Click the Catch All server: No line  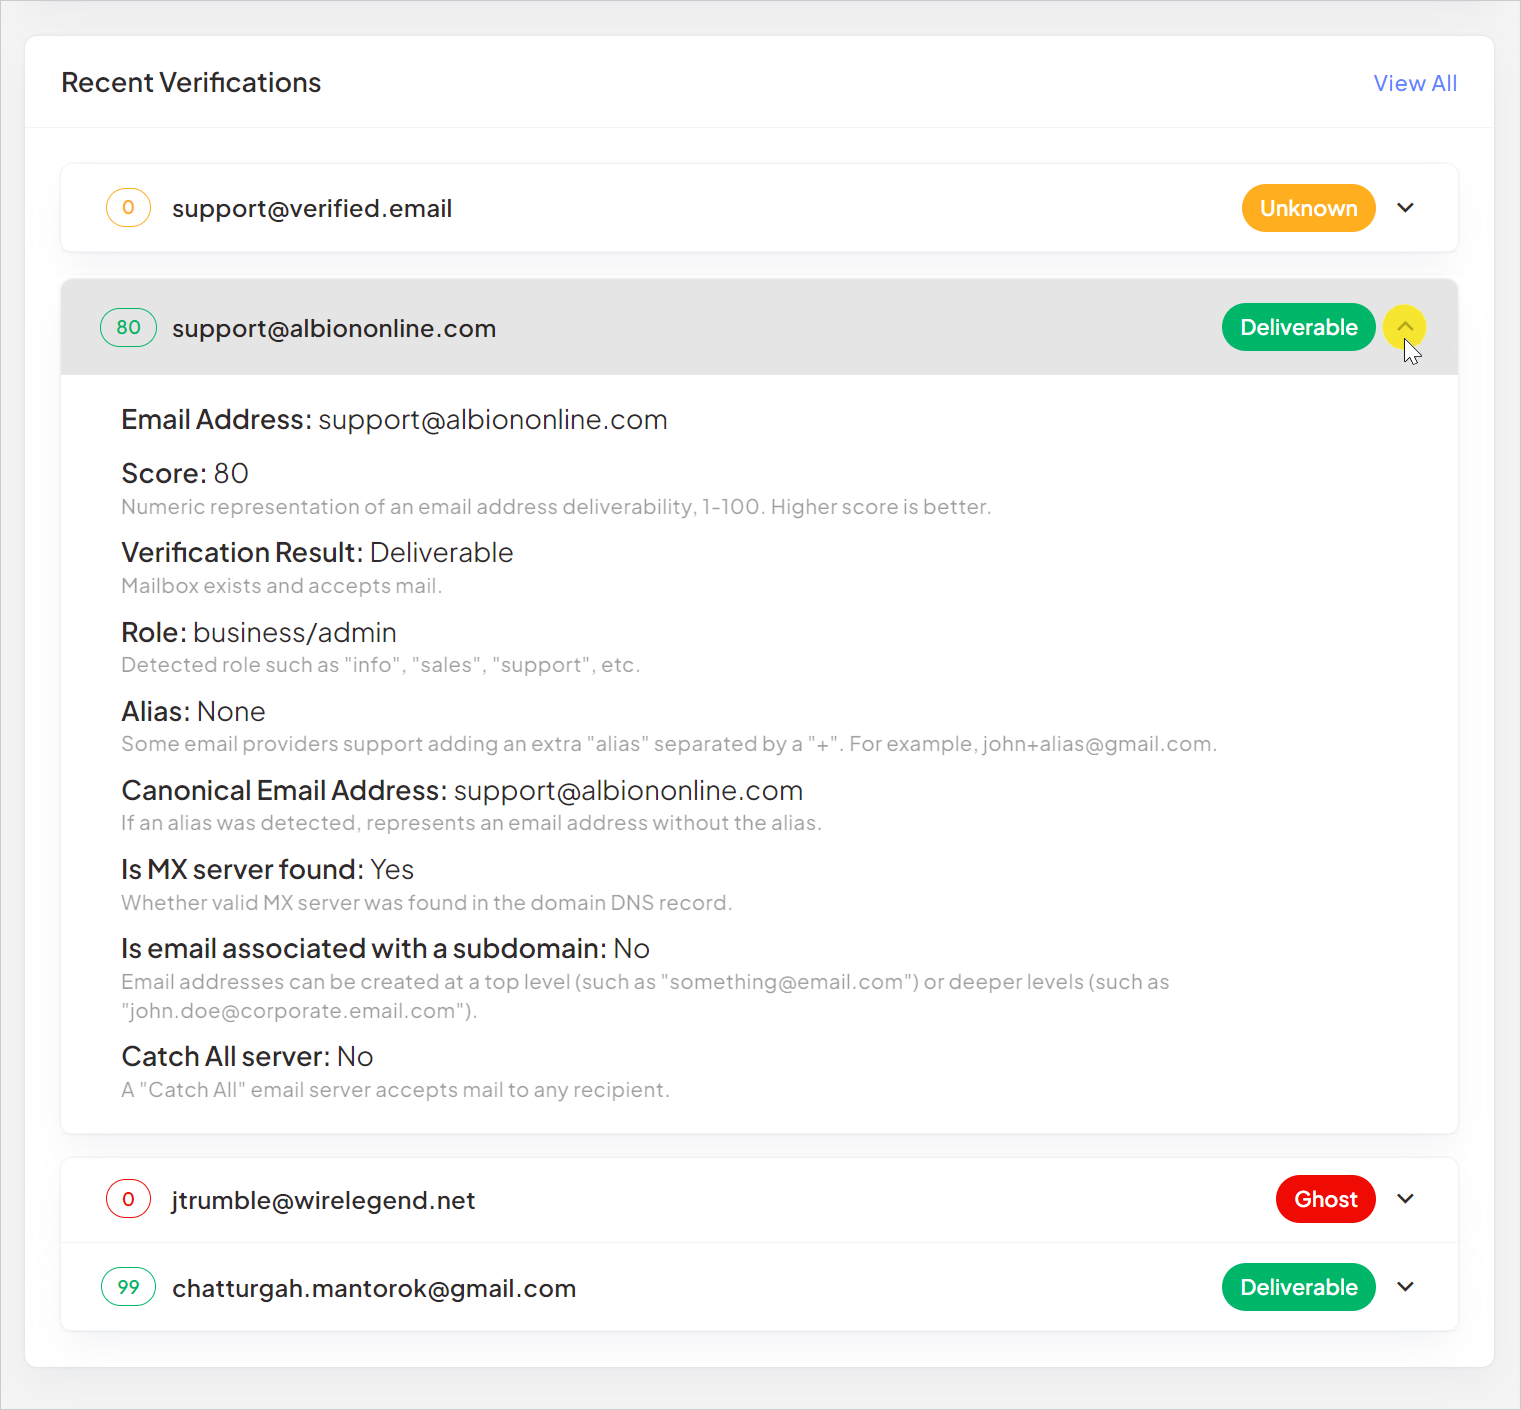tap(247, 1056)
